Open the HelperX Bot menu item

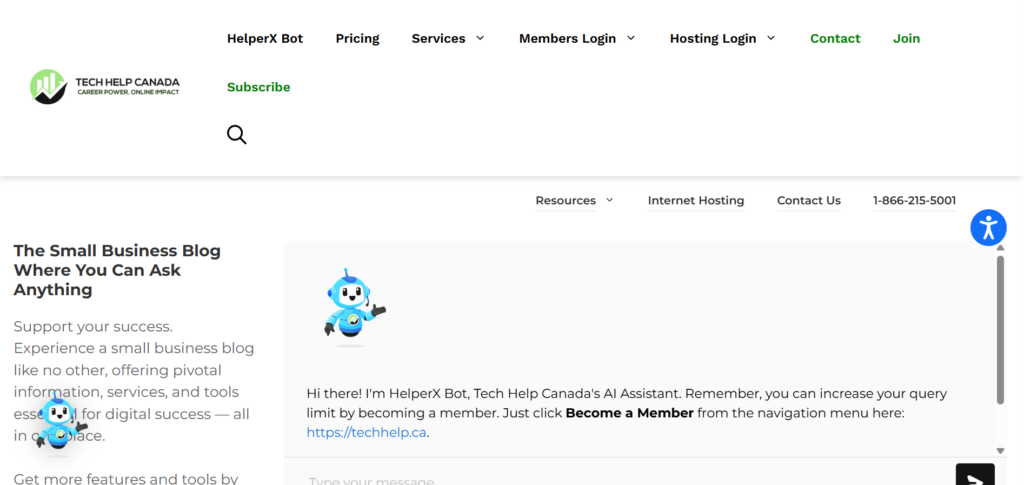point(265,39)
